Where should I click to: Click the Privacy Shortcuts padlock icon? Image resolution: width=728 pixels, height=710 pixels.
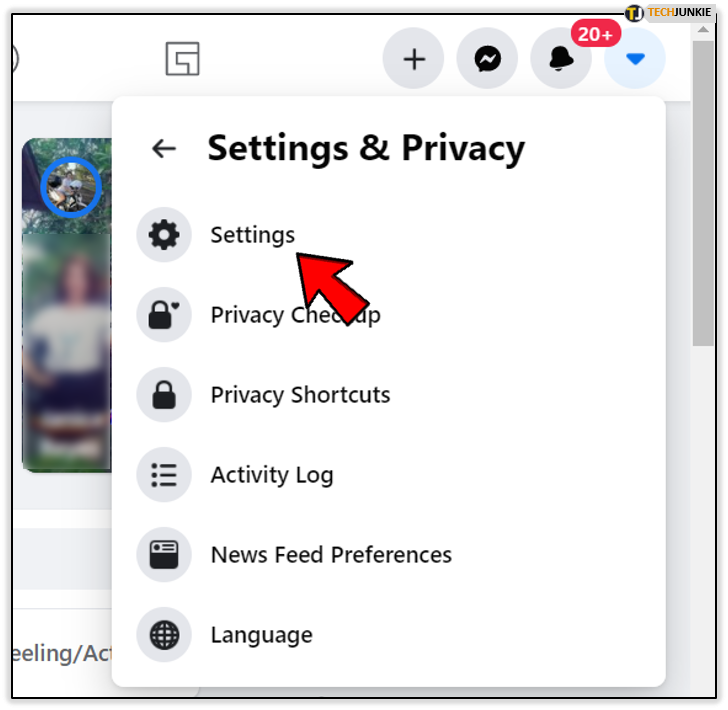tap(164, 395)
